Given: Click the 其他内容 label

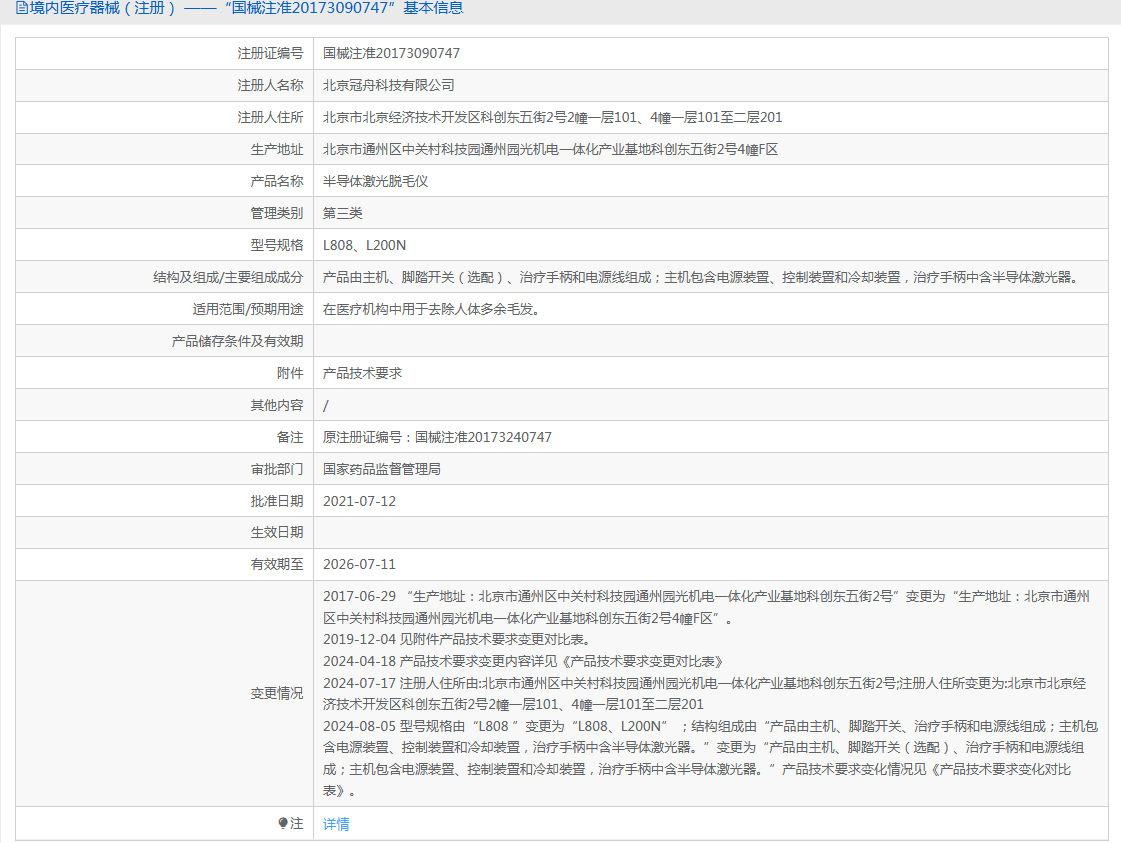Looking at the screenshot, I should [277, 405].
